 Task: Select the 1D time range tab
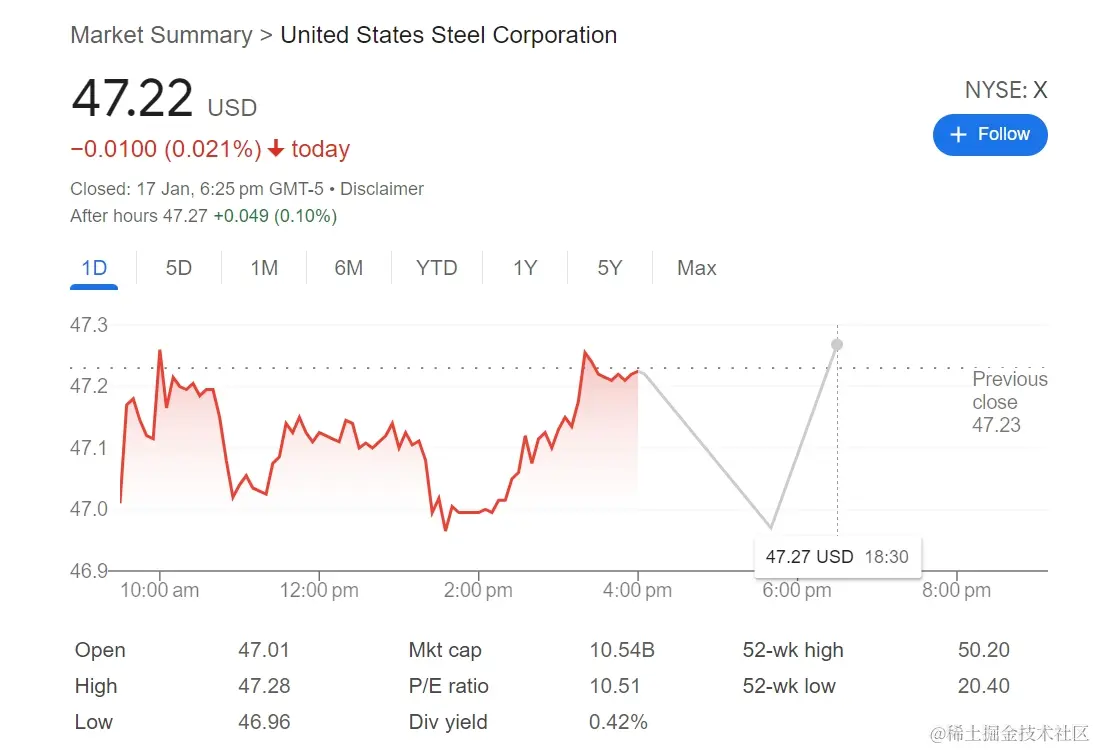click(94, 268)
